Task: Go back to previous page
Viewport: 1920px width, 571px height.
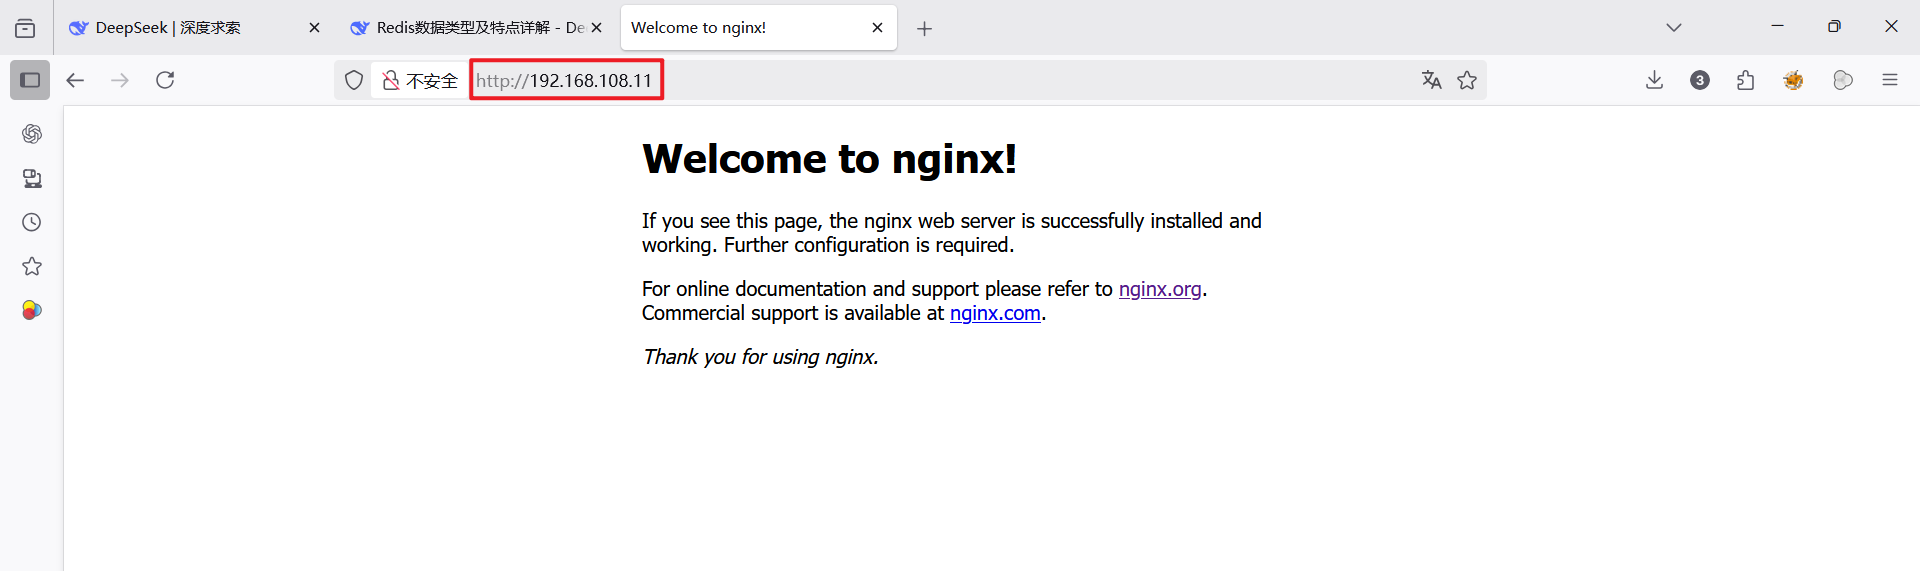Action: 75,80
